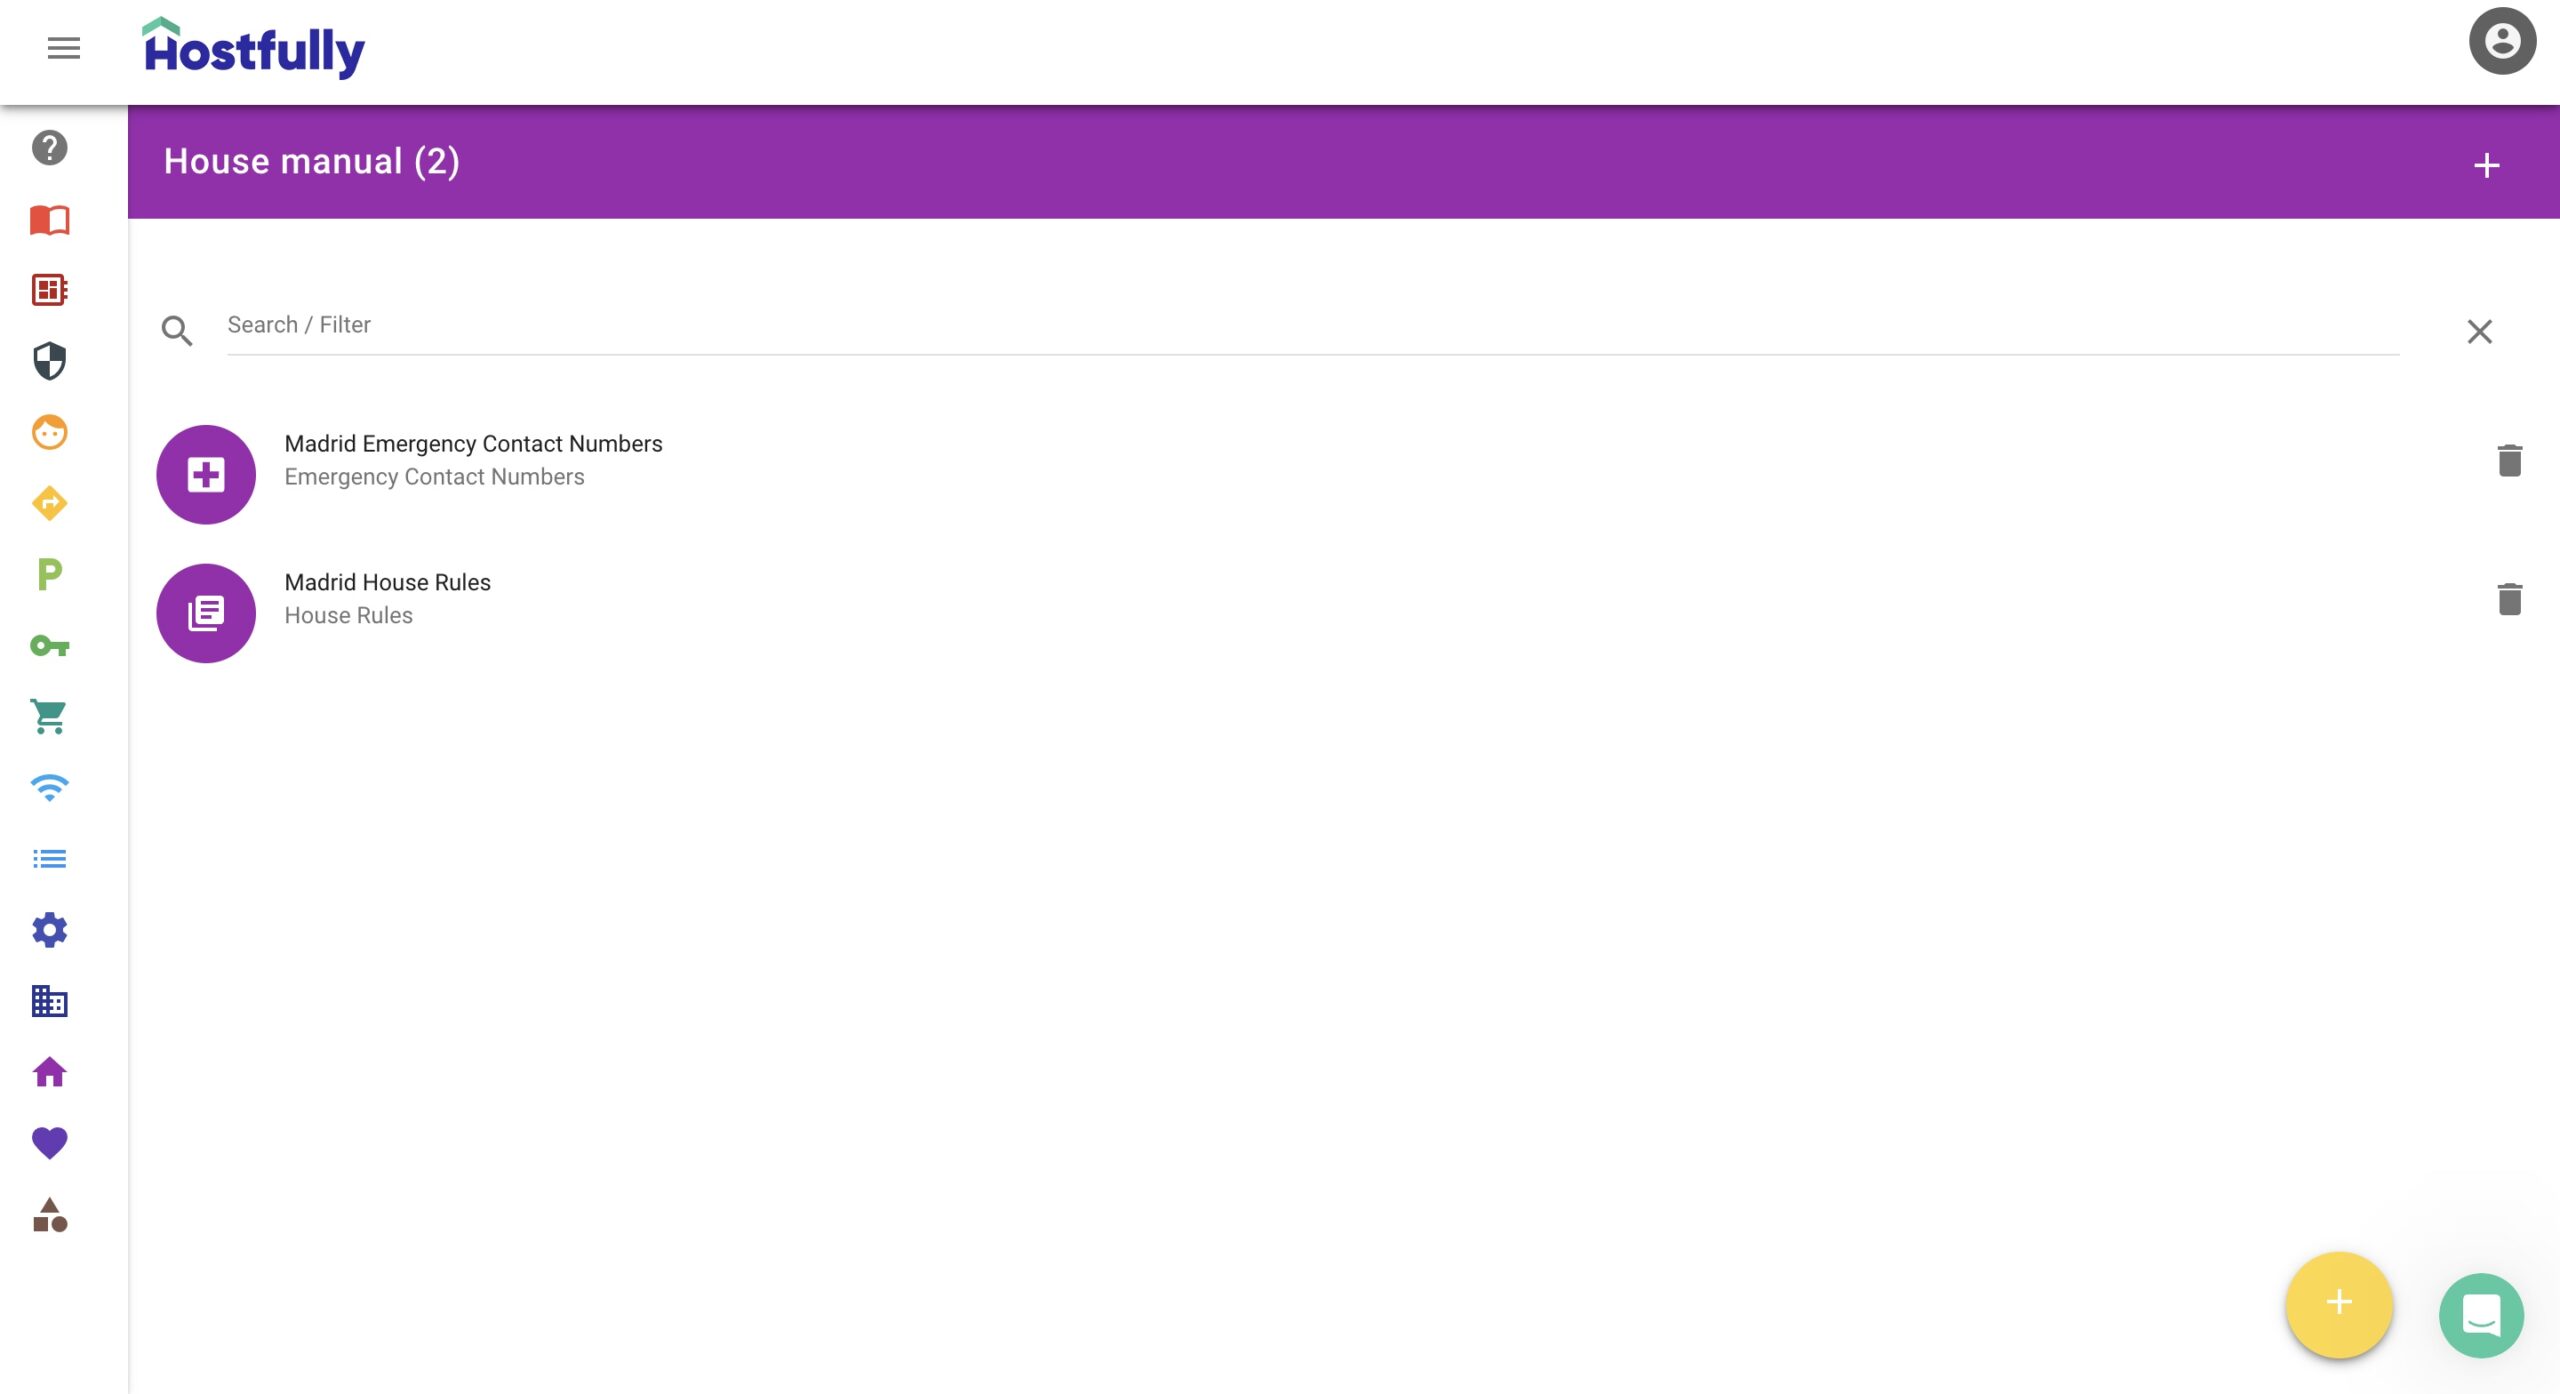Select the shield safety sidebar icon
Image resolution: width=2560 pixels, height=1394 pixels.
coord(49,361)
